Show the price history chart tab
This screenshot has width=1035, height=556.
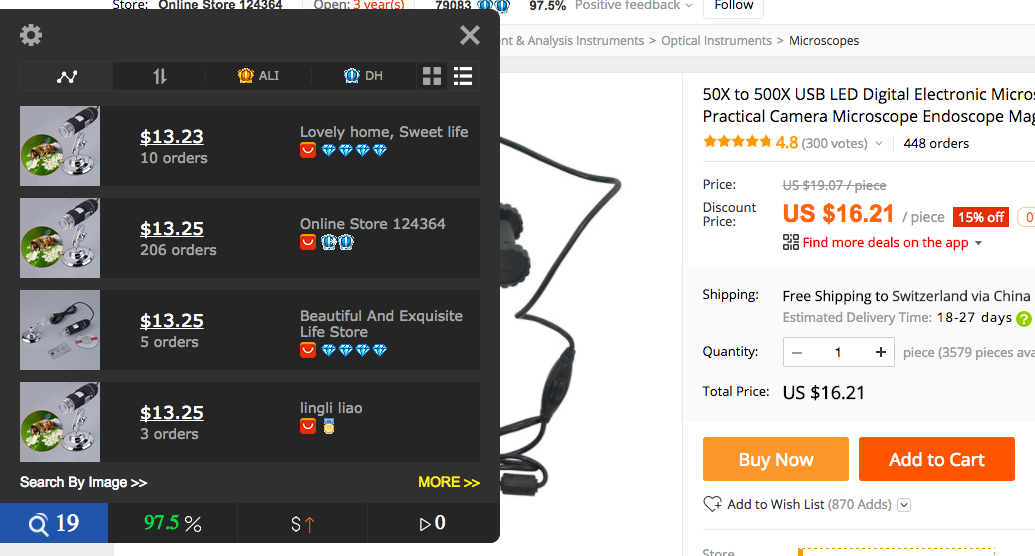pyautogui.click(x=67, y=76)
